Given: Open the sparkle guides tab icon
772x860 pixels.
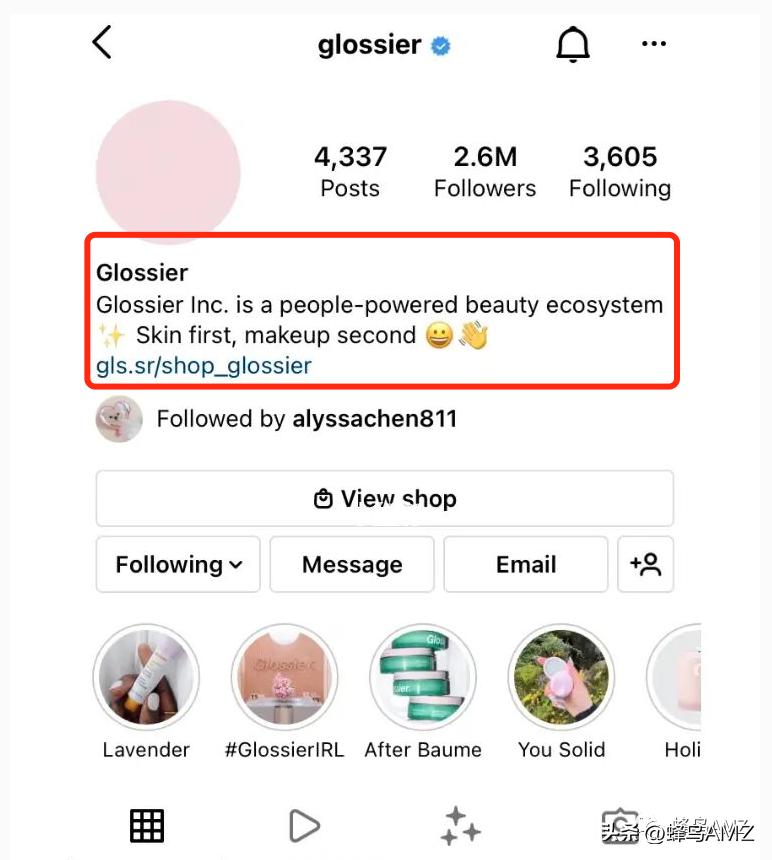Looking at the screenshot, I should tap(461, 826).
